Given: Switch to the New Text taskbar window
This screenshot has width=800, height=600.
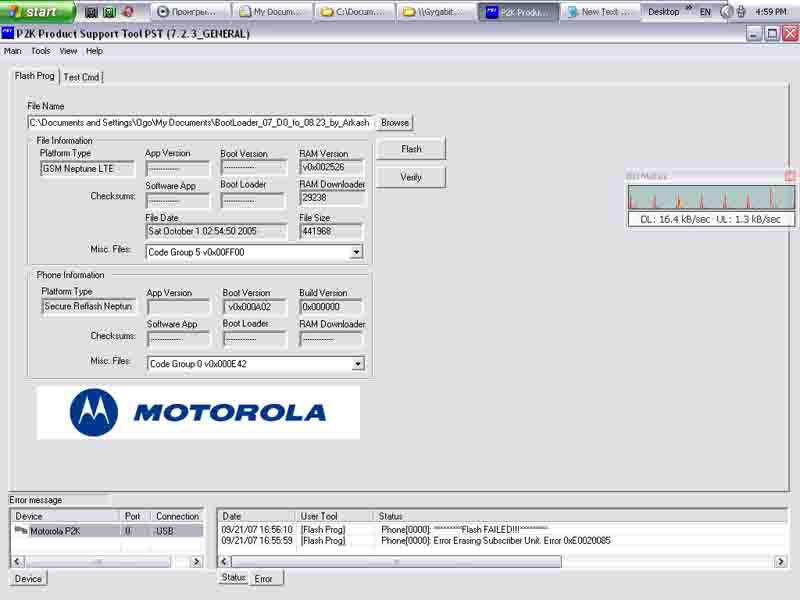Looking at the screenshot, I should click(600, 12).
